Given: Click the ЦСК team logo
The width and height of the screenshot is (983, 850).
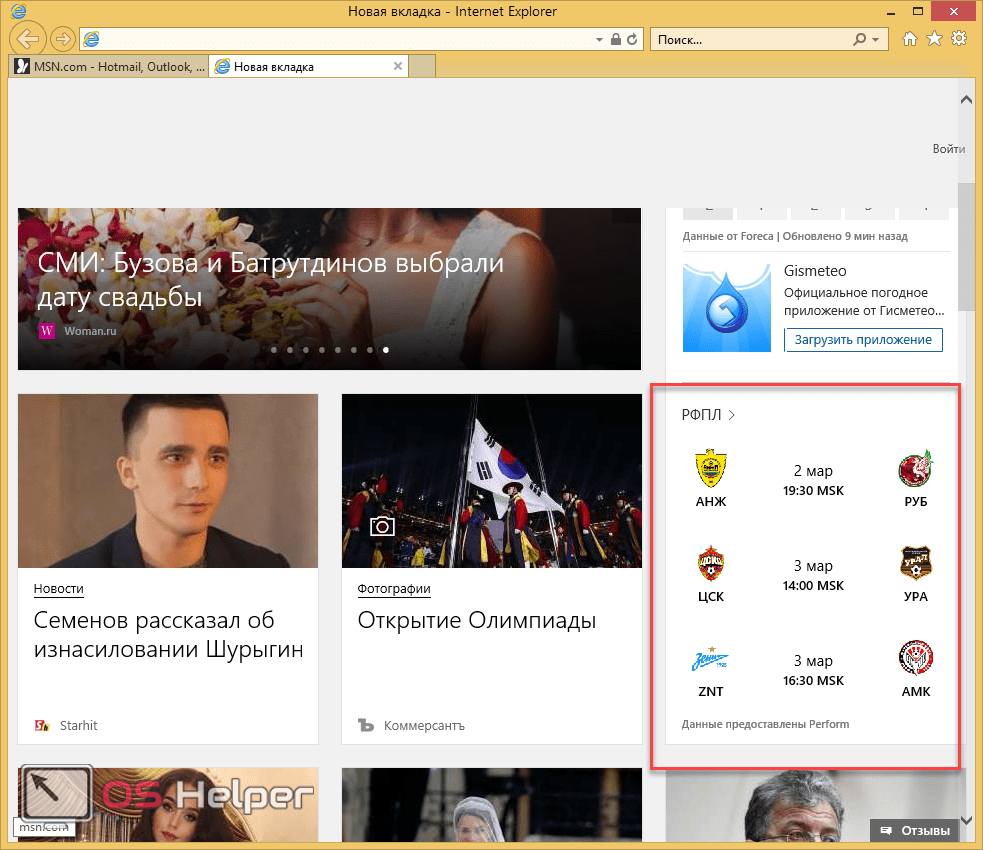Looking at the screenshot, I should click(x=710, y=565).
